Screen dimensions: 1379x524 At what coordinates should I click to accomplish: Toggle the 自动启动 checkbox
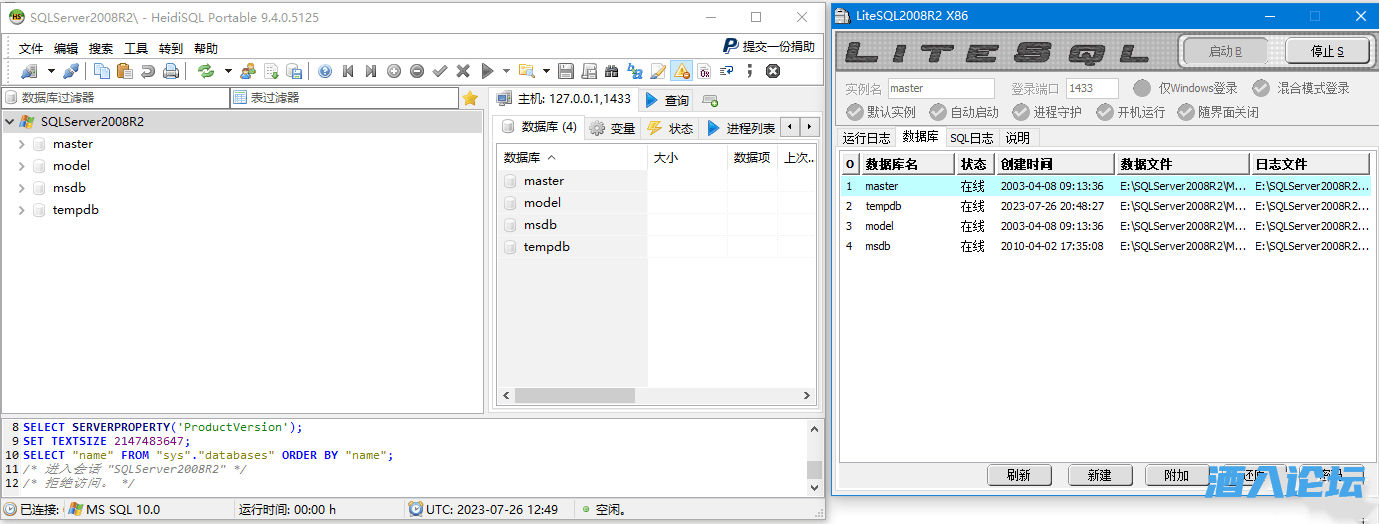point(937,112)
